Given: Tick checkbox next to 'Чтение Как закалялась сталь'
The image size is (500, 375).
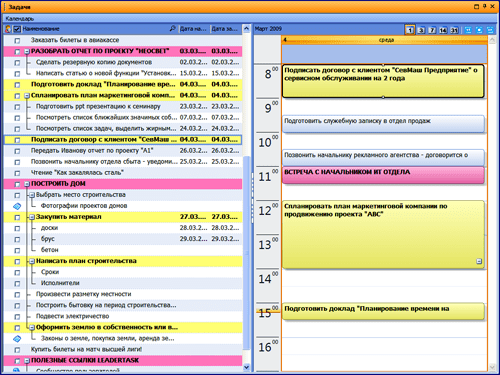Looking at the screenshot, I should coord(17,173).
